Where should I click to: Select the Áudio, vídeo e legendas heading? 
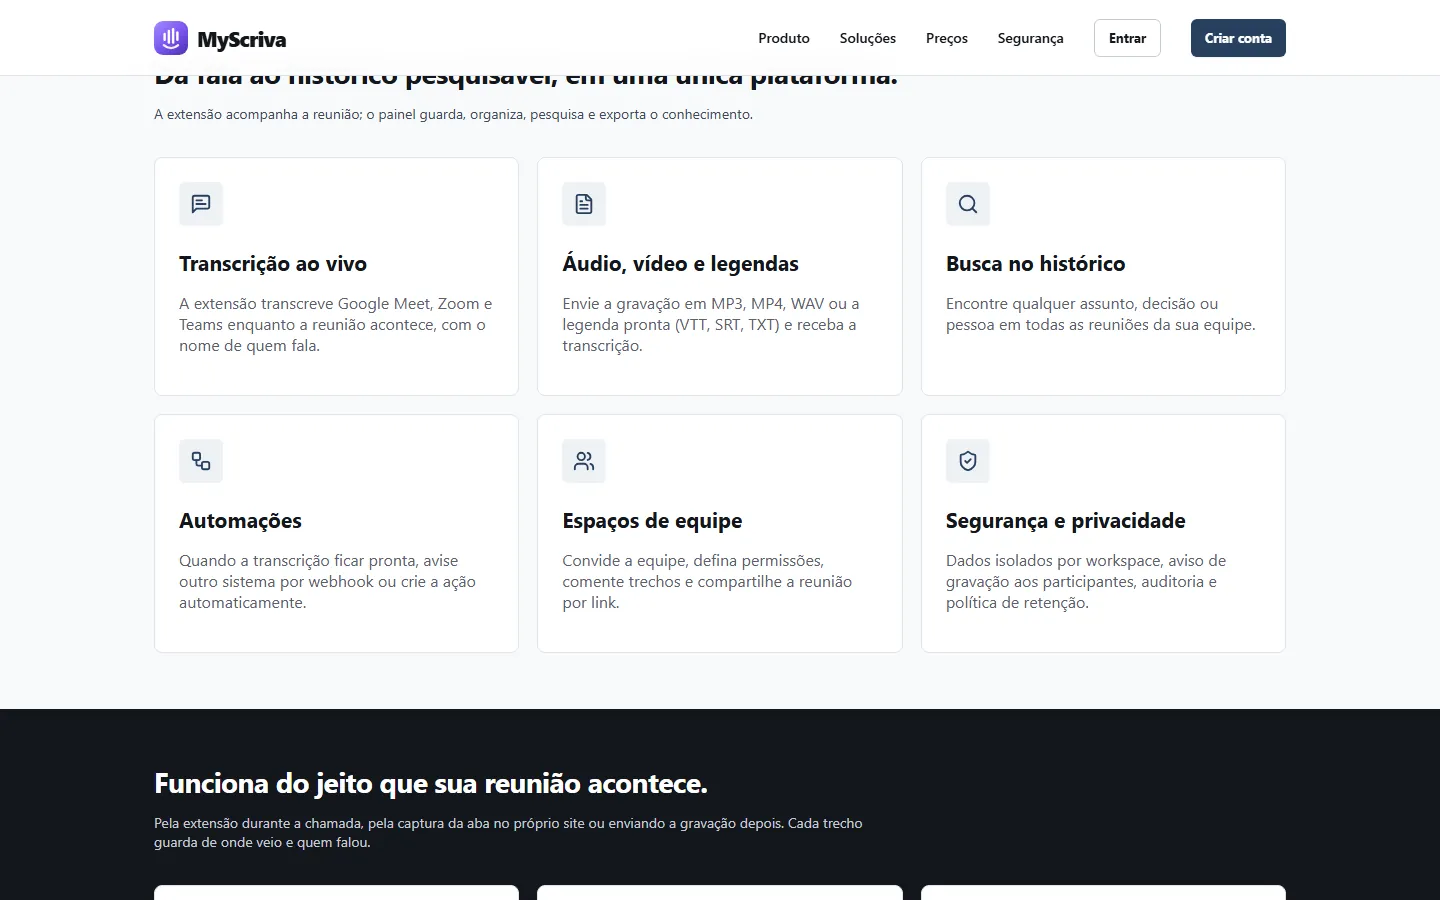680,264
